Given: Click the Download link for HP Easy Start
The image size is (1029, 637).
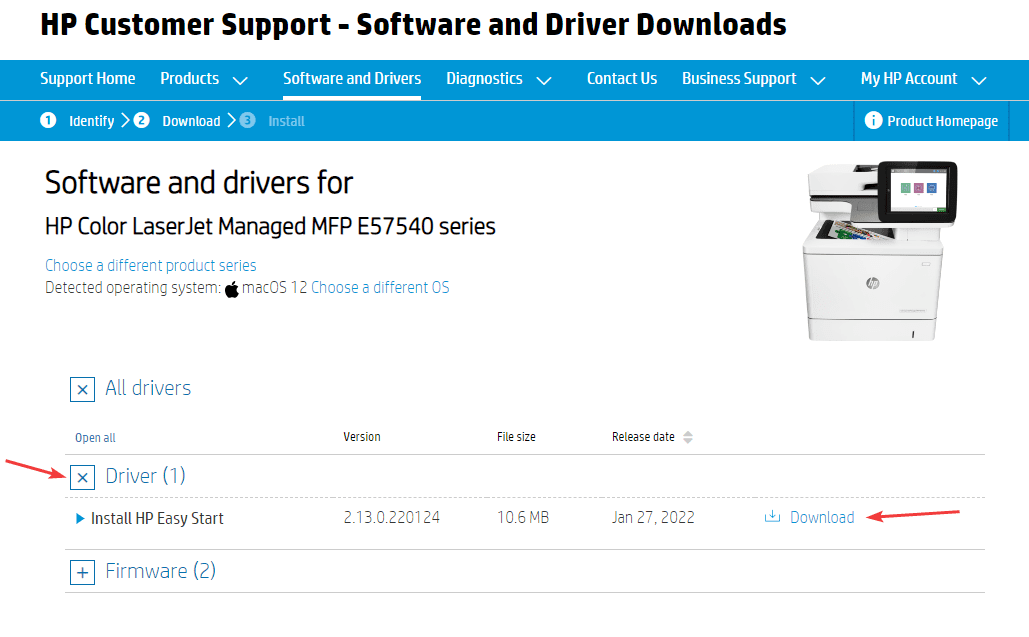Looking at the screenshot, I should (822, 517).
